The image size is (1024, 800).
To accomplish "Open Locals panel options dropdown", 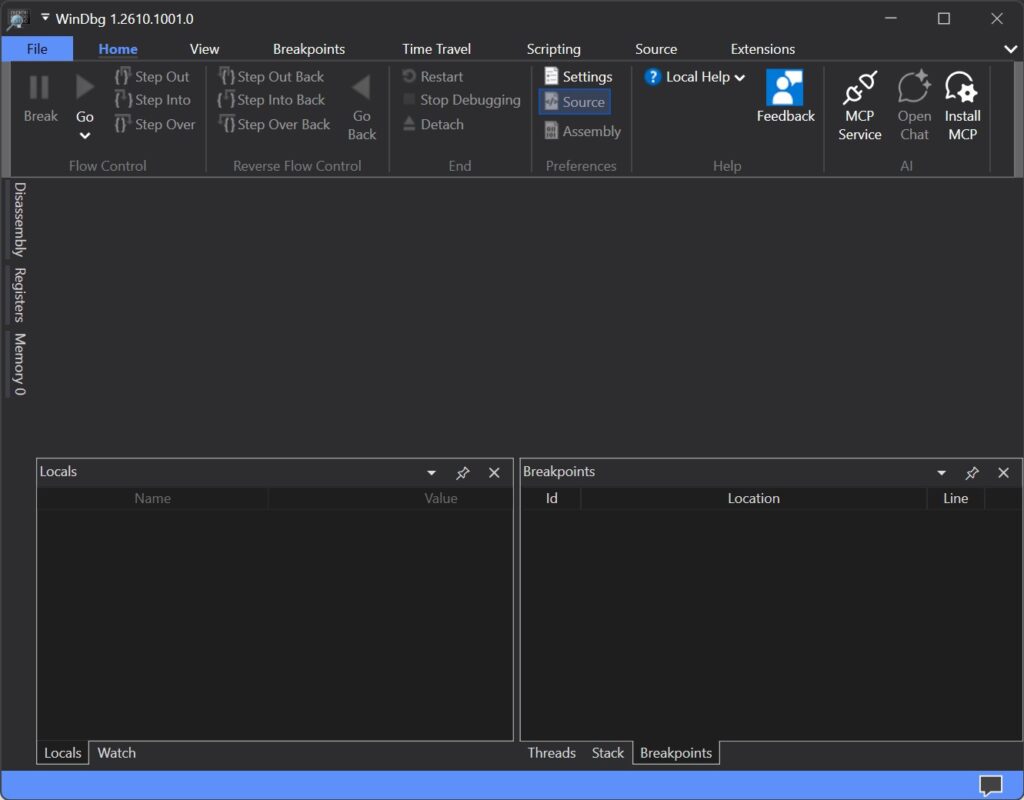I will pyautogui.click(x=431, y=473).
